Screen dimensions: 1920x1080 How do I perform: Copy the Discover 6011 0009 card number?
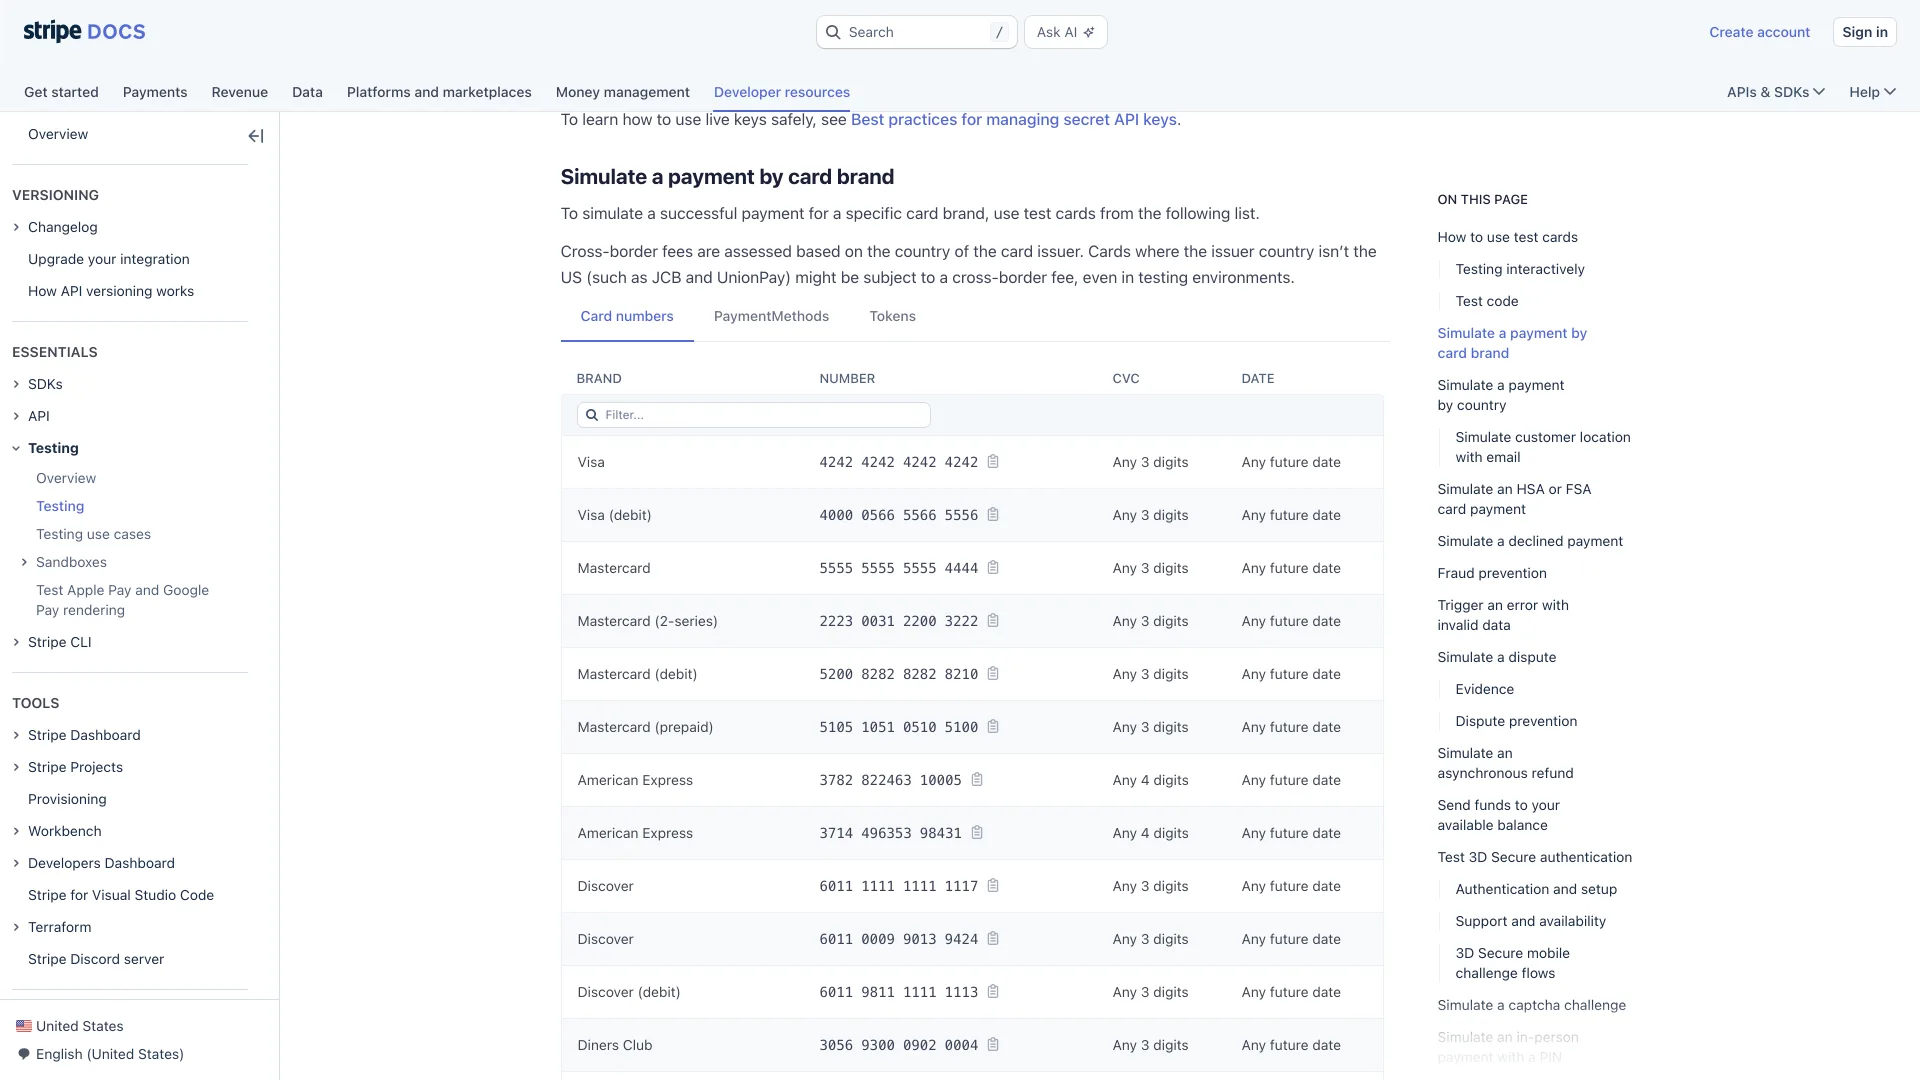click(993, 939)
